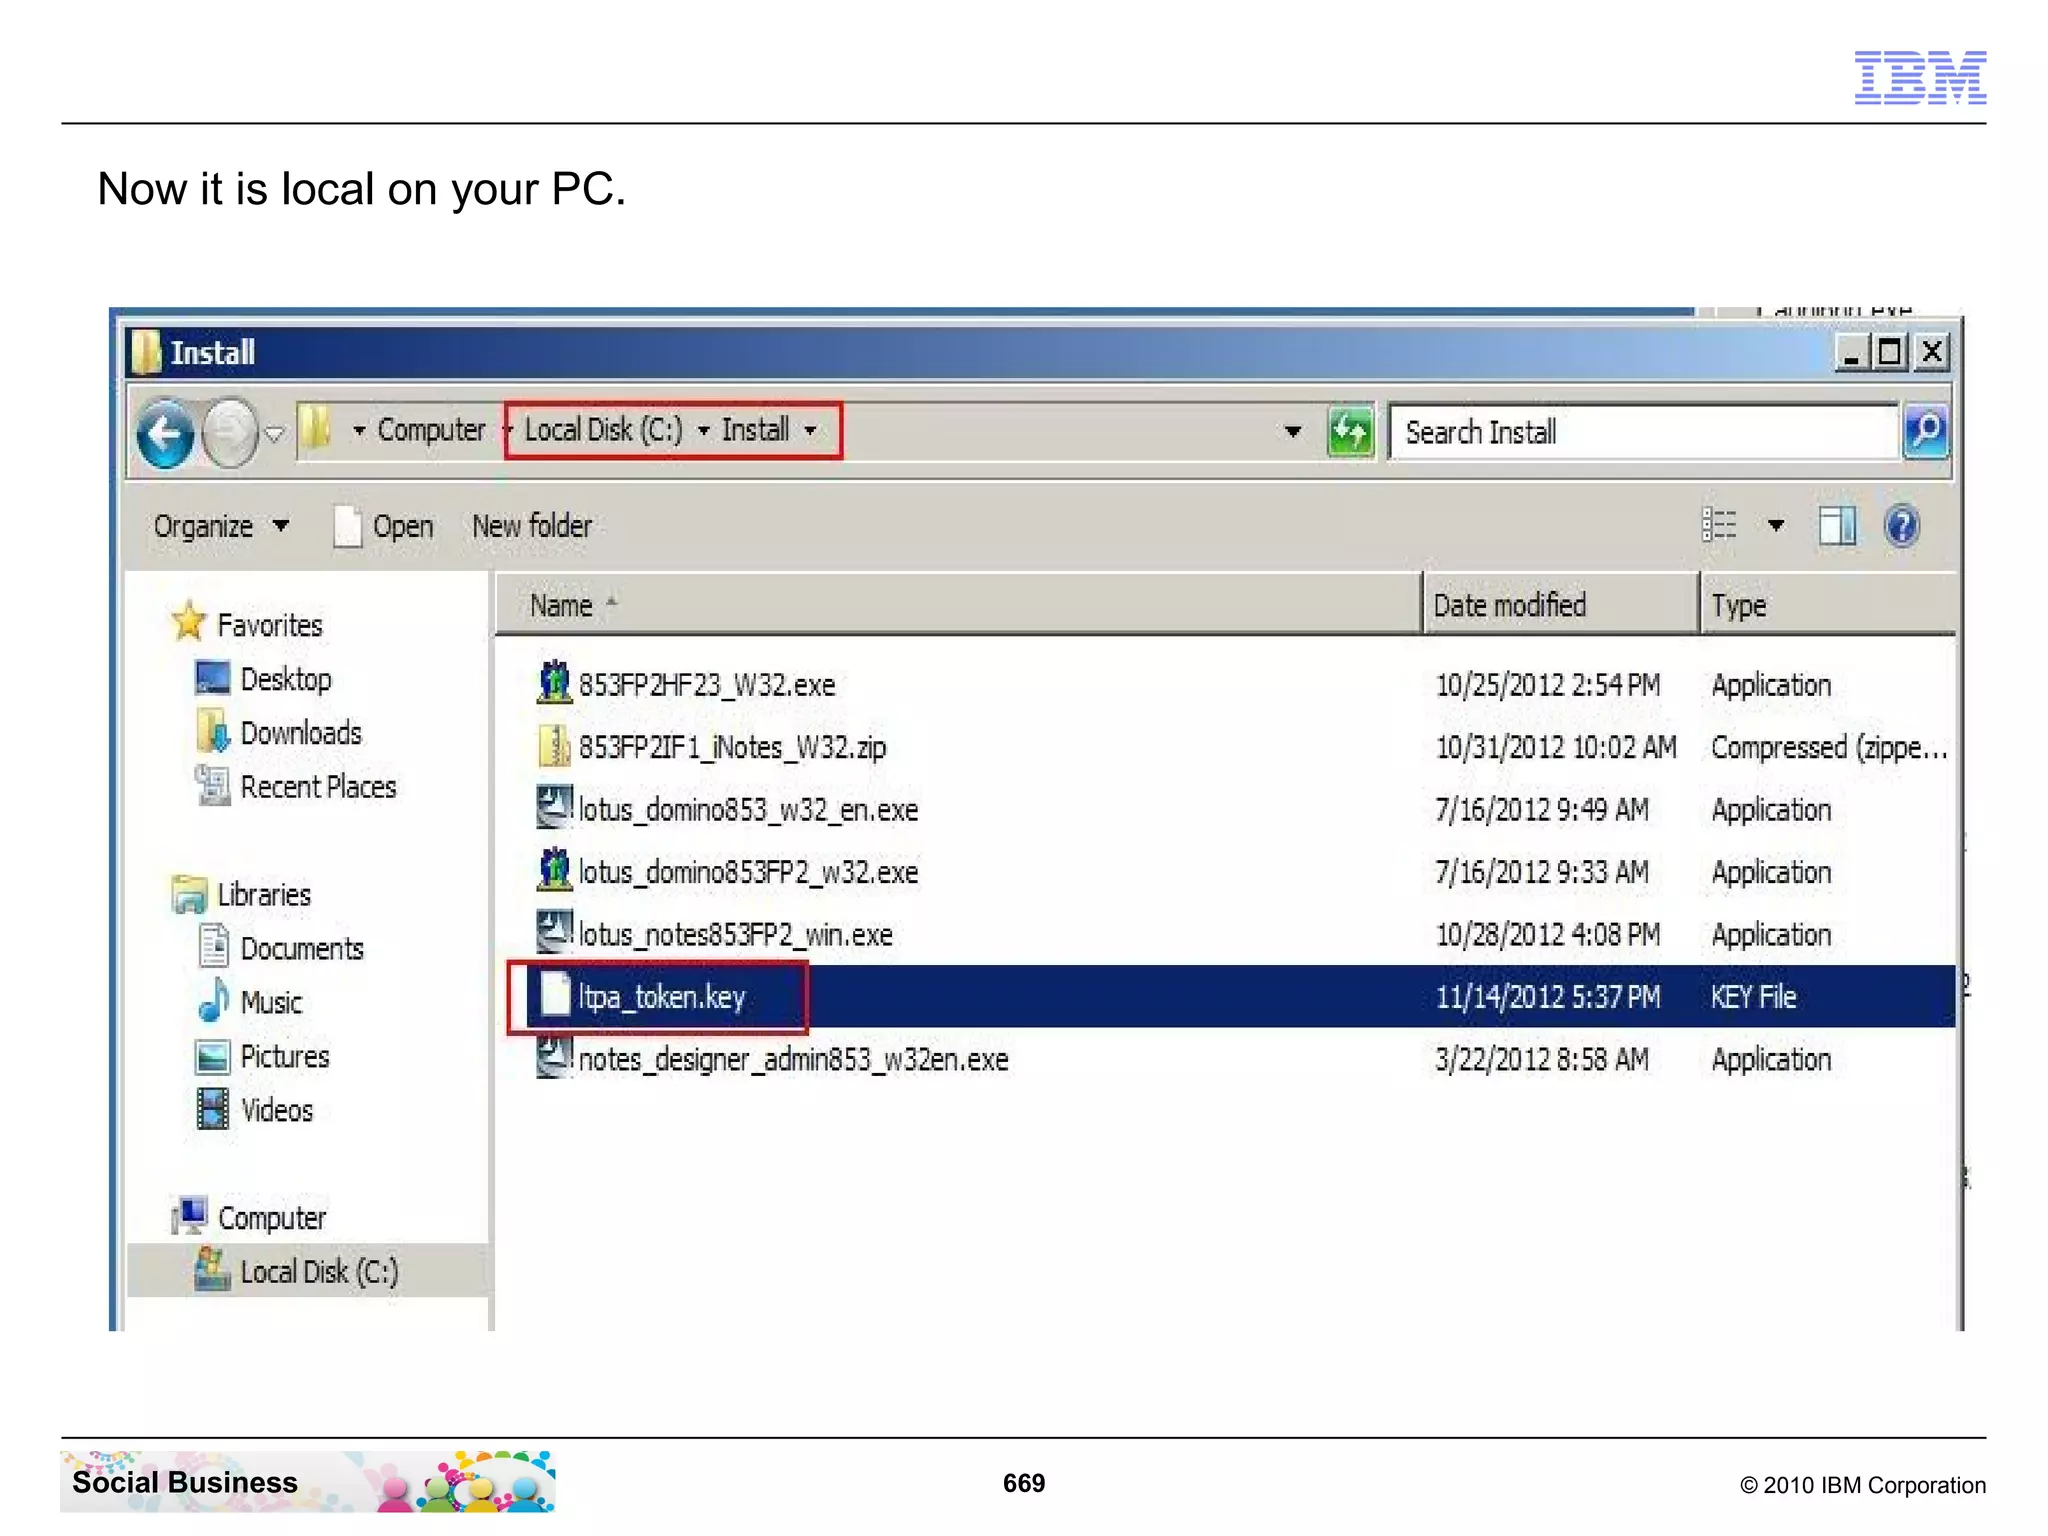Viewport: 2048px width, 1536px height.
Task: Click the Recent Places icon
Action: point(212,785)
